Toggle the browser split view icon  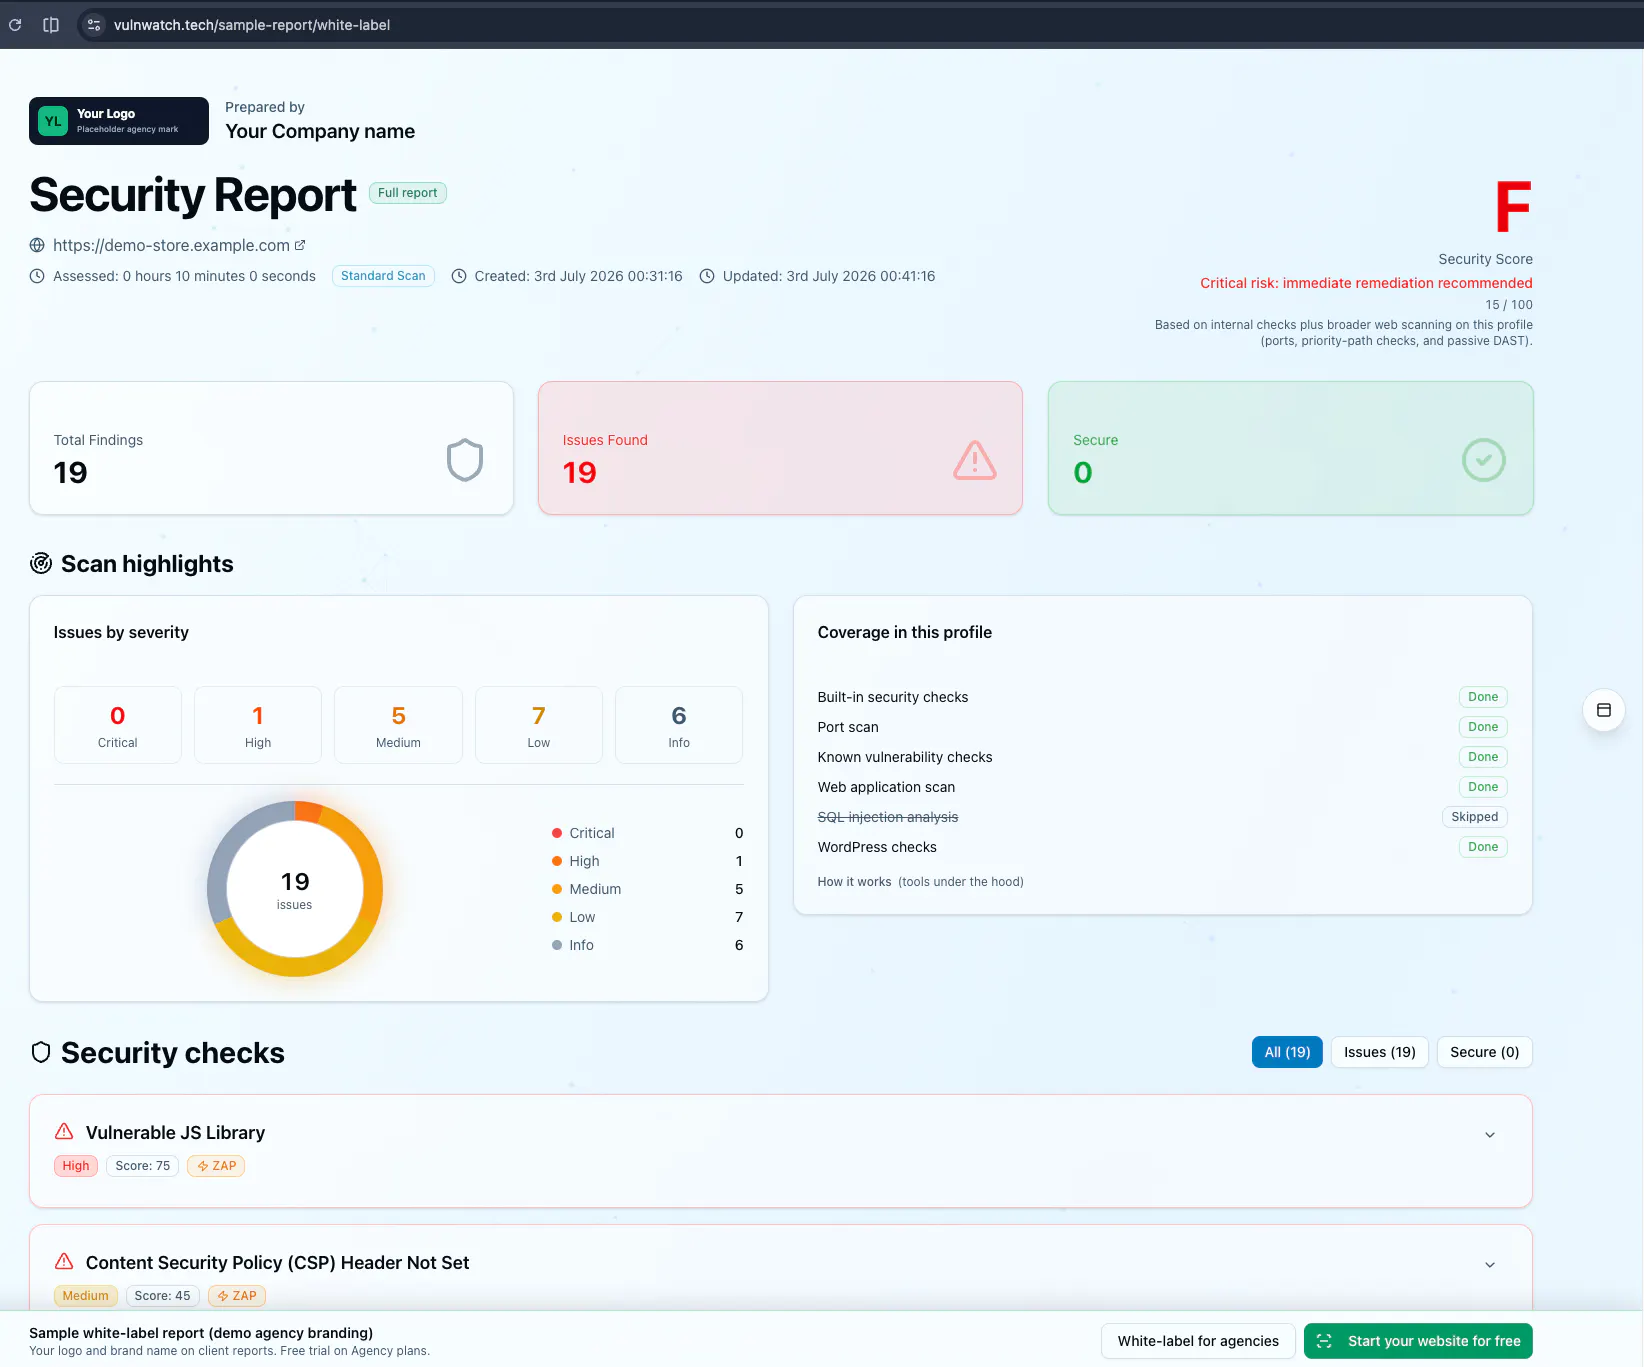click(x=51, y=25)
